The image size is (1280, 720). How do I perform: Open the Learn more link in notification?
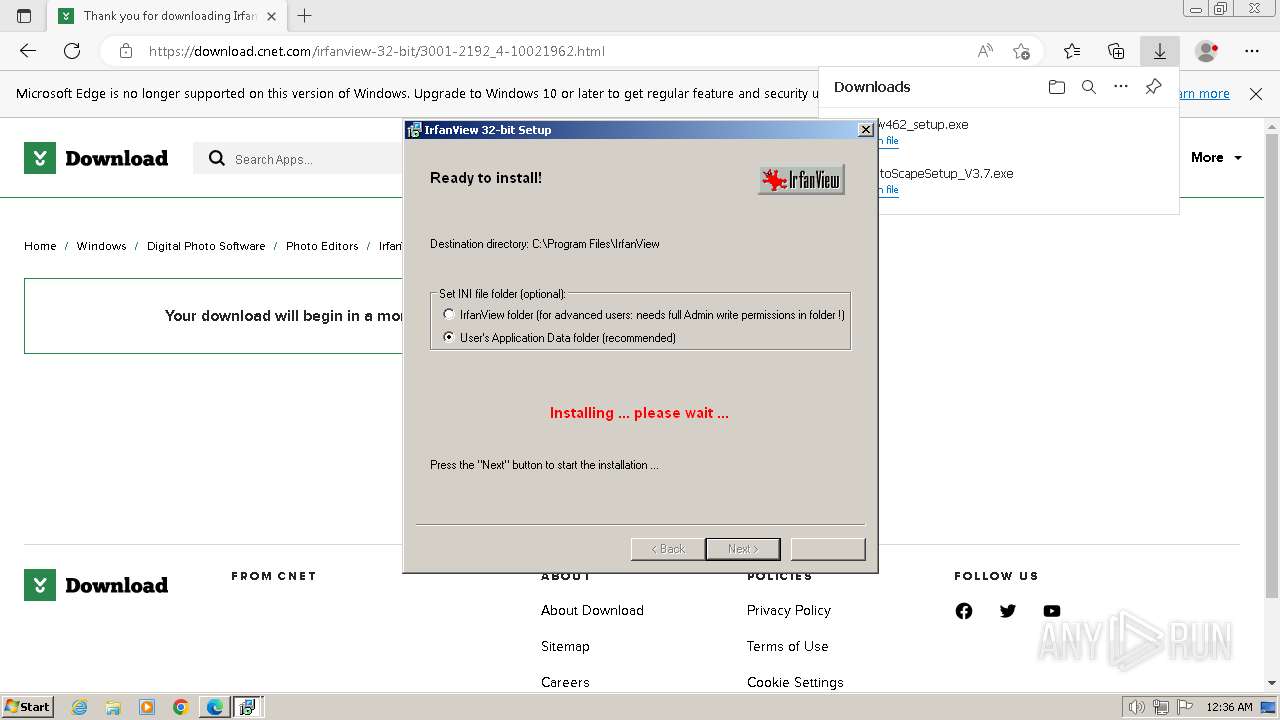[1204, 94]
